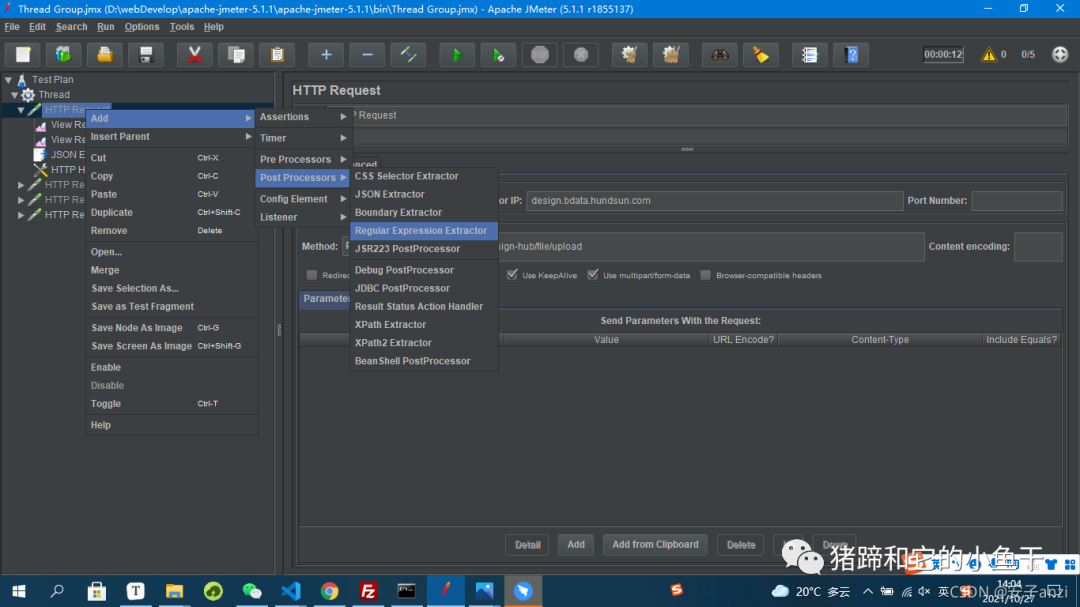Collapse the Thread group node
Viewport: 1080px width, 607px height.
pyautogui.click(x=14, y=95)
